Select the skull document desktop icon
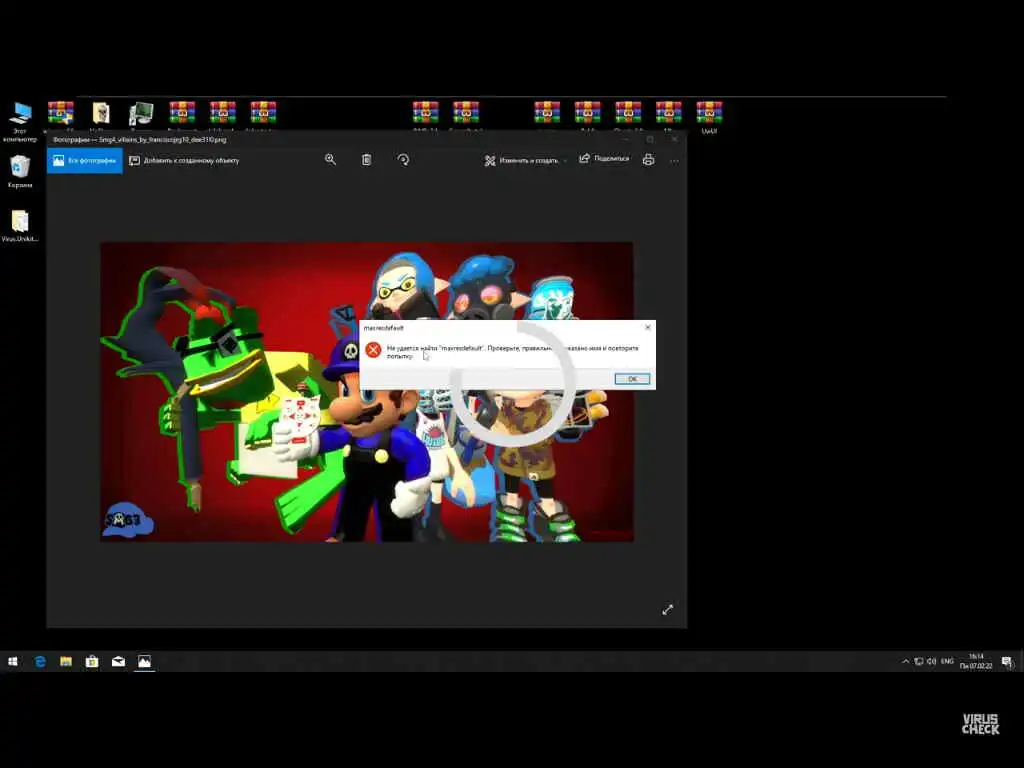This screenshot has height=768, width=1024. tap(101, 115)
